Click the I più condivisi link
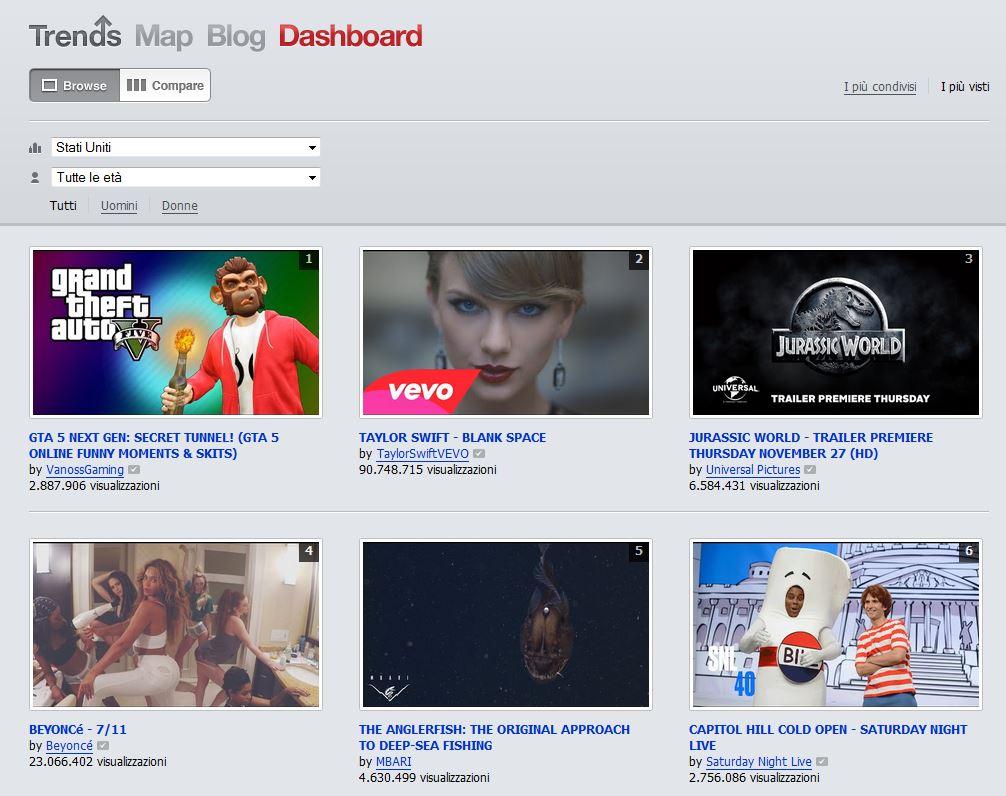The width and height of the screenshot is (1006, 796). pyautogui.click(x=880, y=87)
